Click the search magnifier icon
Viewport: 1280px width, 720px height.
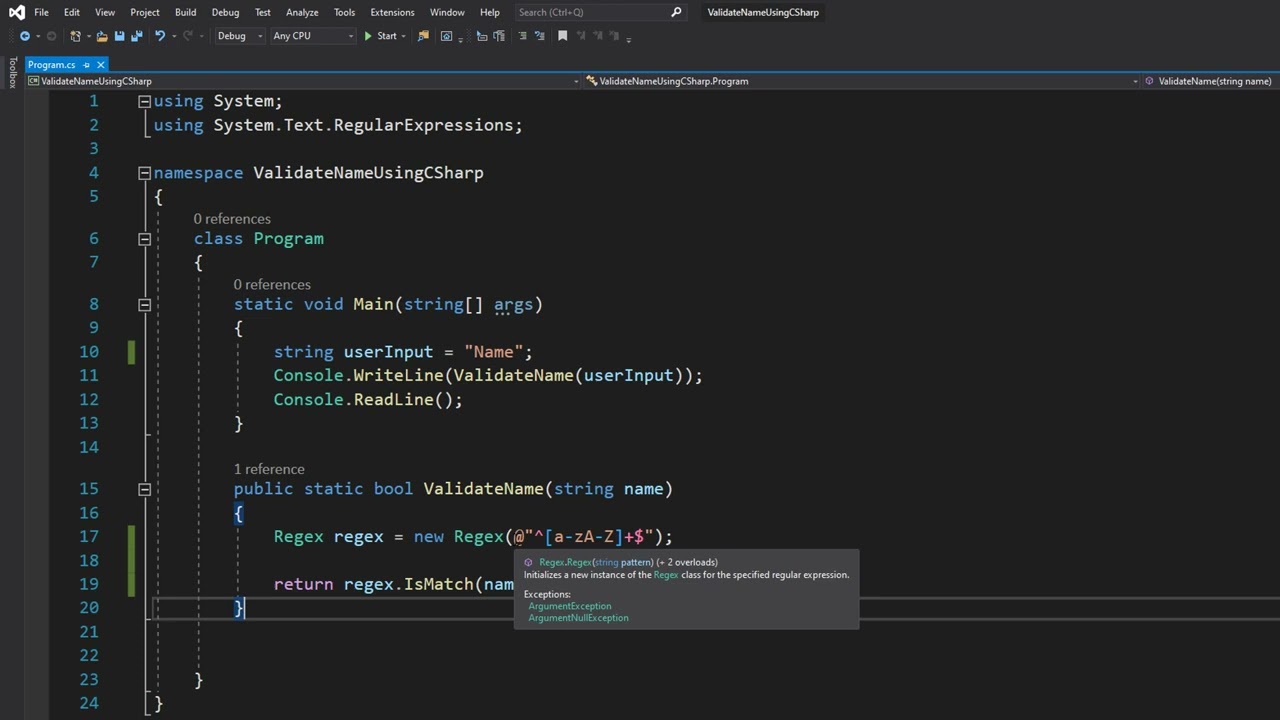pos(676,12)
